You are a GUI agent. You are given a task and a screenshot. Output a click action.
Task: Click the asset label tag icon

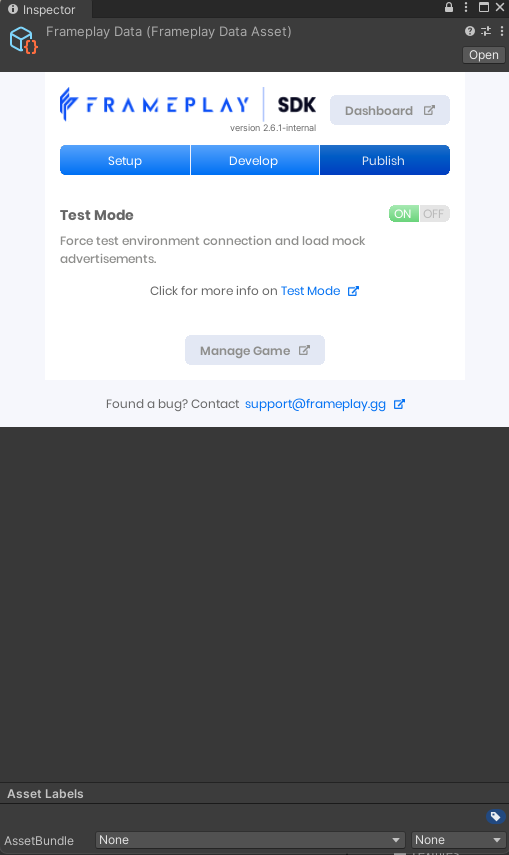495,816
